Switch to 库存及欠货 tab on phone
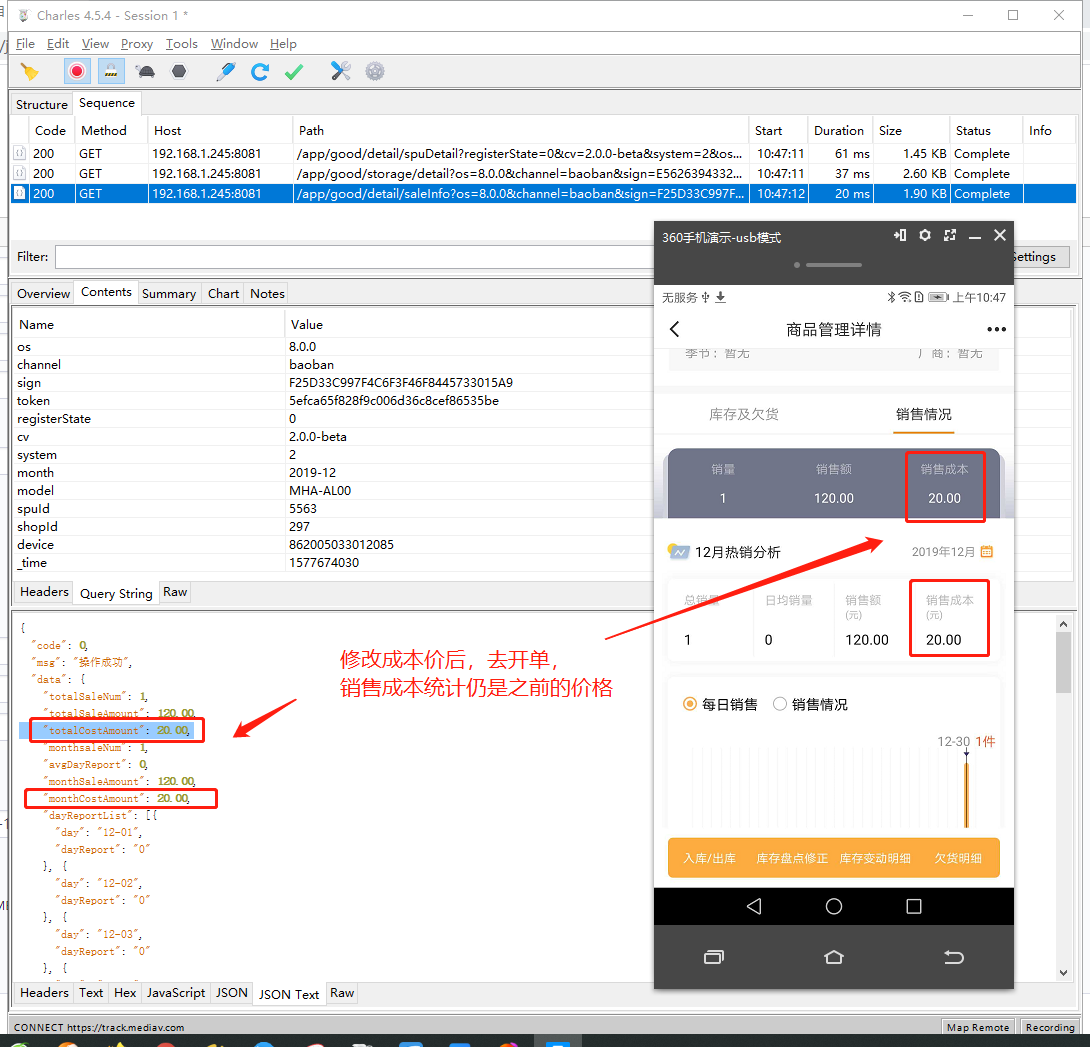The height and width of the screenshot is (1047, 1090). tap(744, 414)
